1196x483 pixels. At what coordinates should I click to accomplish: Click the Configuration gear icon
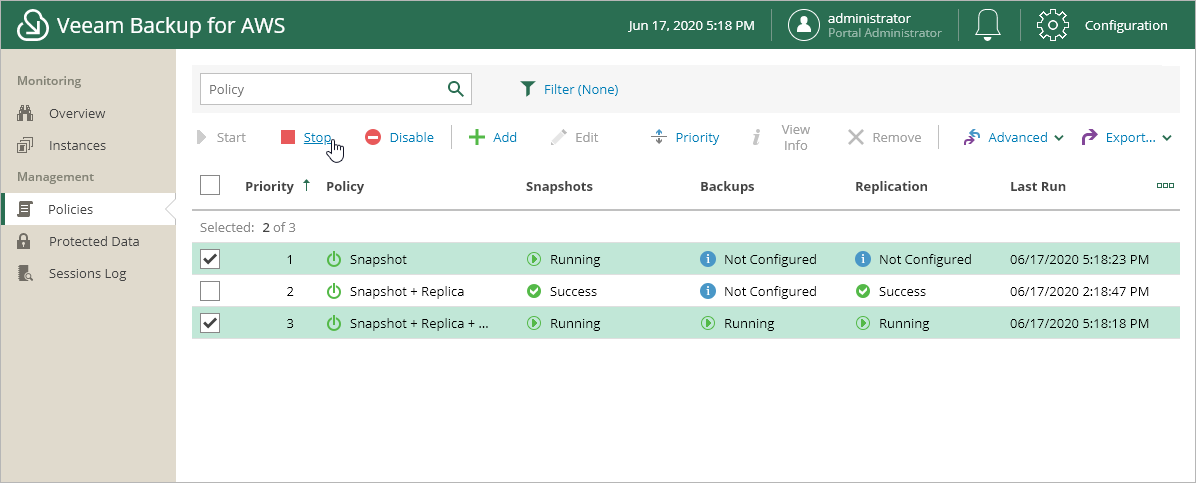click(1053, 25)
